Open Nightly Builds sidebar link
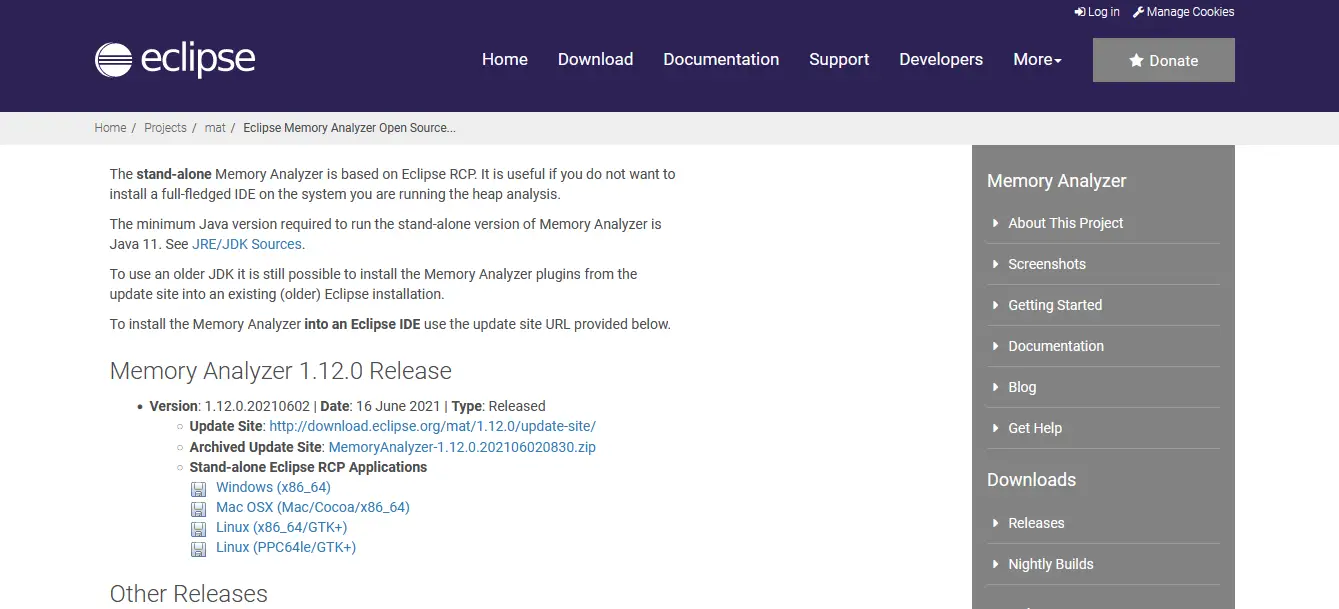Screen dimensions: 1339x609 1051,564
